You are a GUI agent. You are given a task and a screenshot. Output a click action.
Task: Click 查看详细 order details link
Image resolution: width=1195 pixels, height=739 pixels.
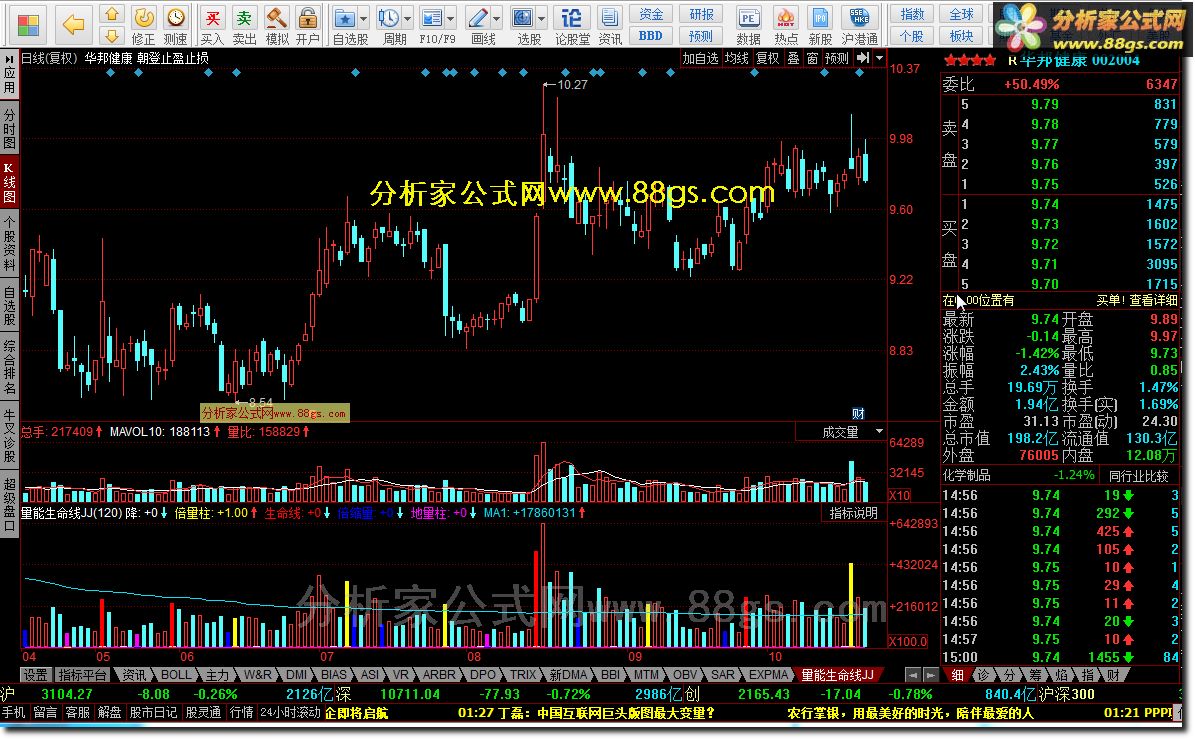coord(1153,300)
